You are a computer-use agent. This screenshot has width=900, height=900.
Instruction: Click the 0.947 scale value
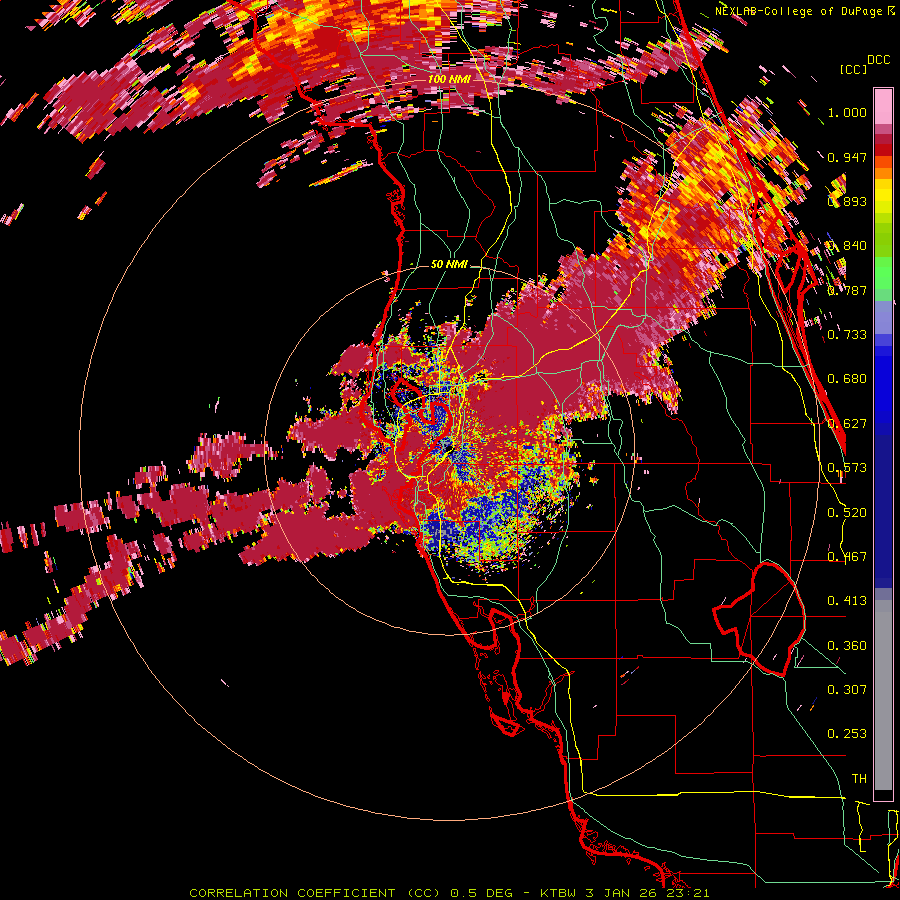(847, 157)
